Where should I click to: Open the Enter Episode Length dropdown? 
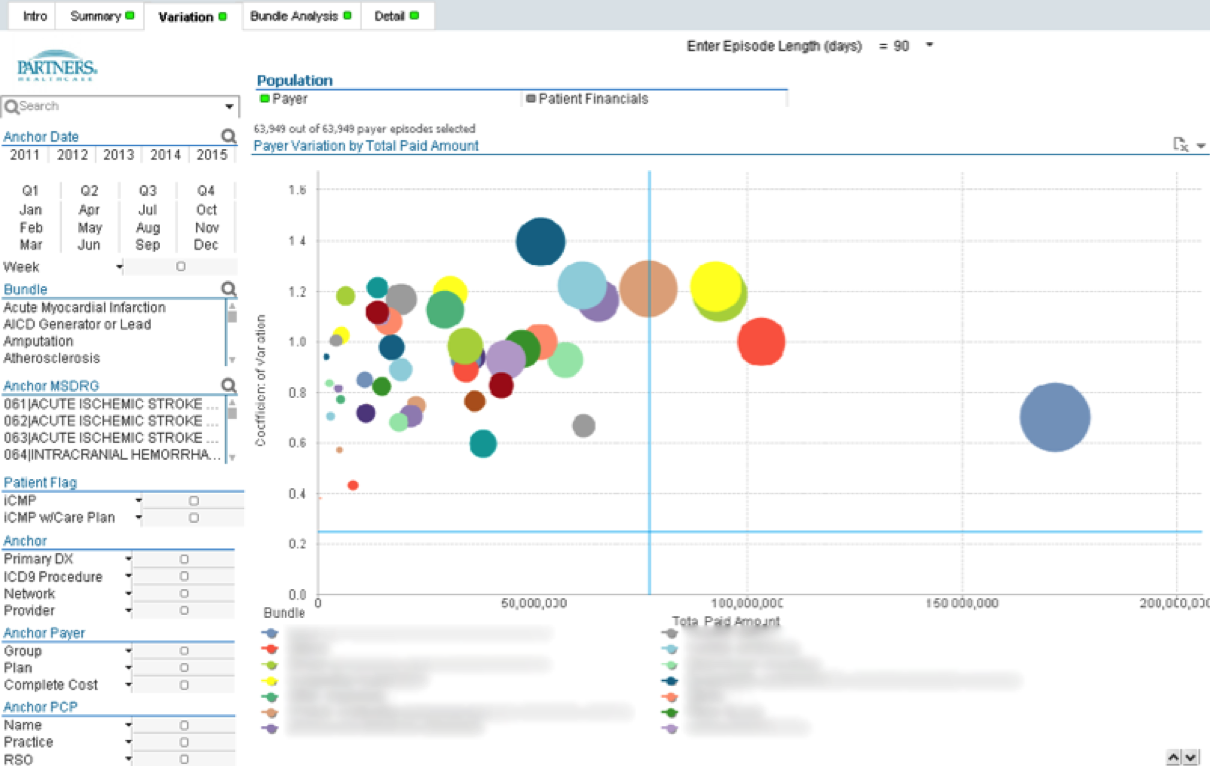pos(930,45)
